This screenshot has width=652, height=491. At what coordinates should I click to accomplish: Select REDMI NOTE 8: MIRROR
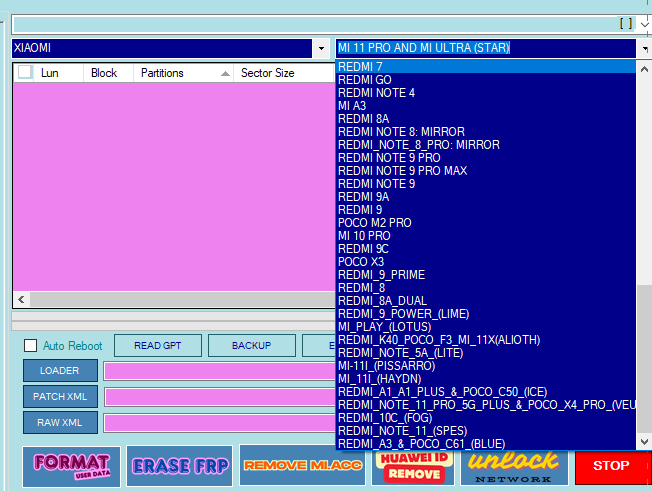pyautogui.click(x=486, y=132)
